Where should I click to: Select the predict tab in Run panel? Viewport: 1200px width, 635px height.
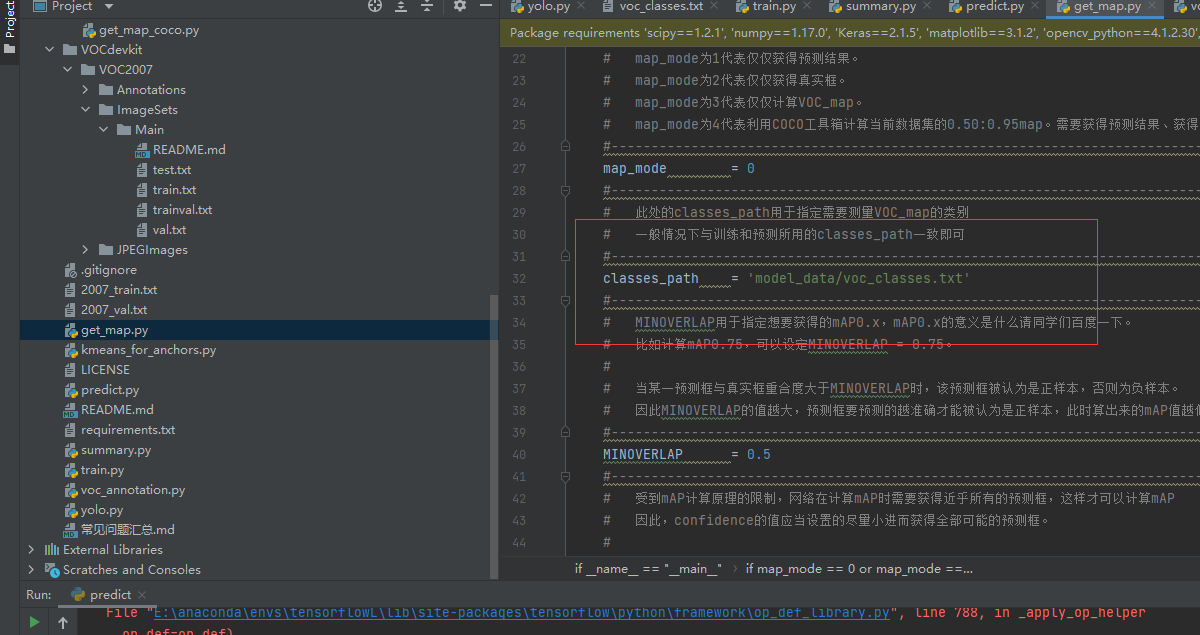[x=110, y=594]
